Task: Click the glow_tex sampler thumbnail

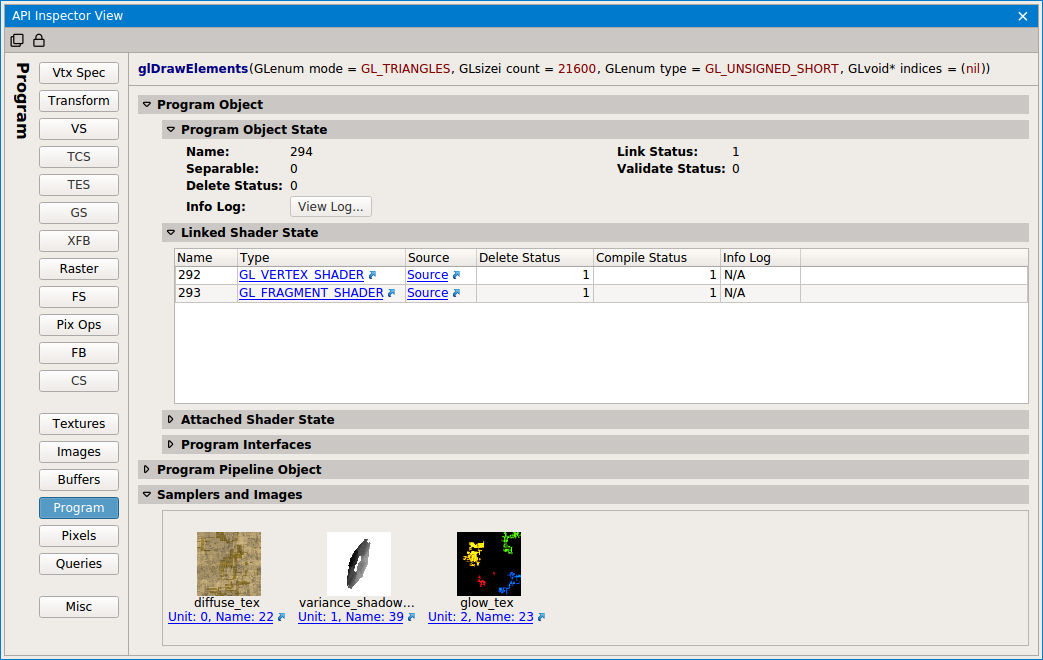Action: (488, 564)
